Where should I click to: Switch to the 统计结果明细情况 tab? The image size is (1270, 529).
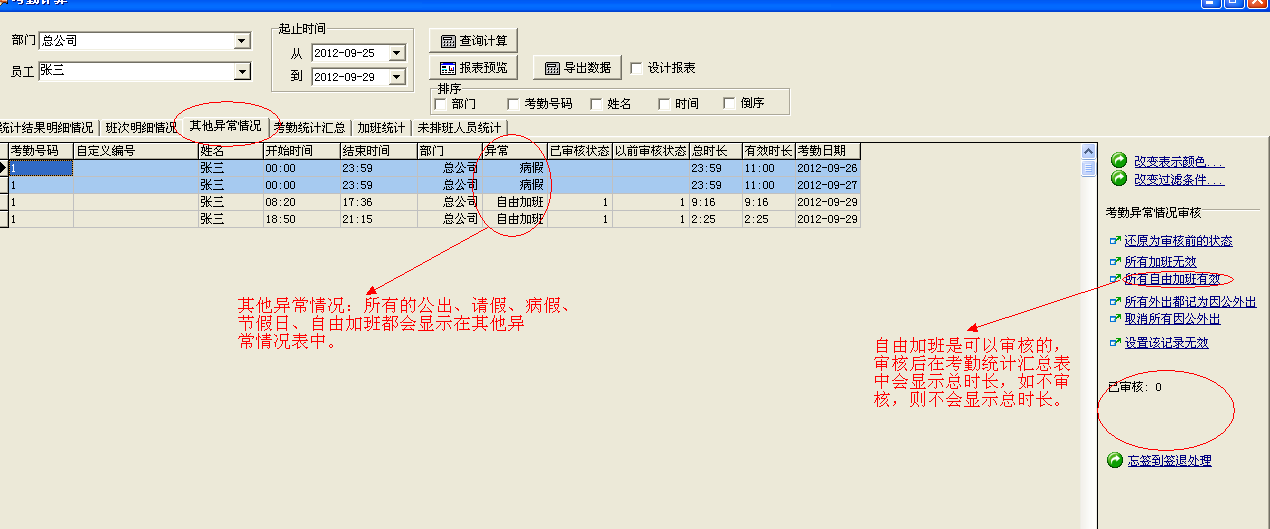46,127
